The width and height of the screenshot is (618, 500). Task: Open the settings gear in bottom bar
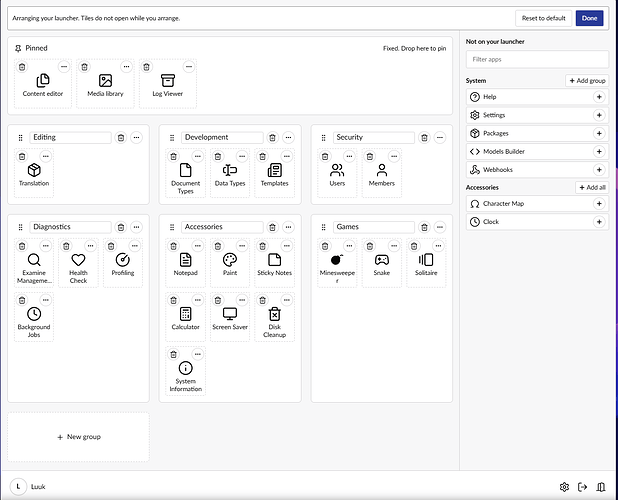point(564,487)
